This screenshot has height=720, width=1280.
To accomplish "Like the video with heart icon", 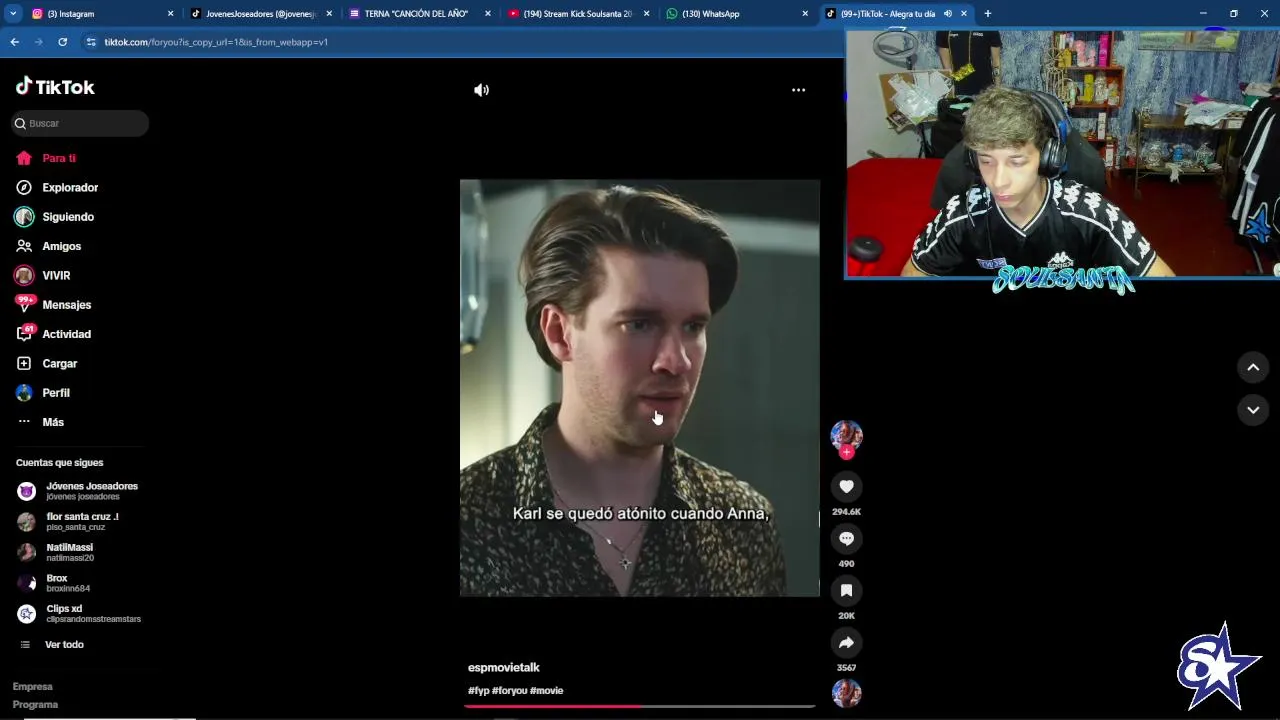I will (x=846, y=486).
